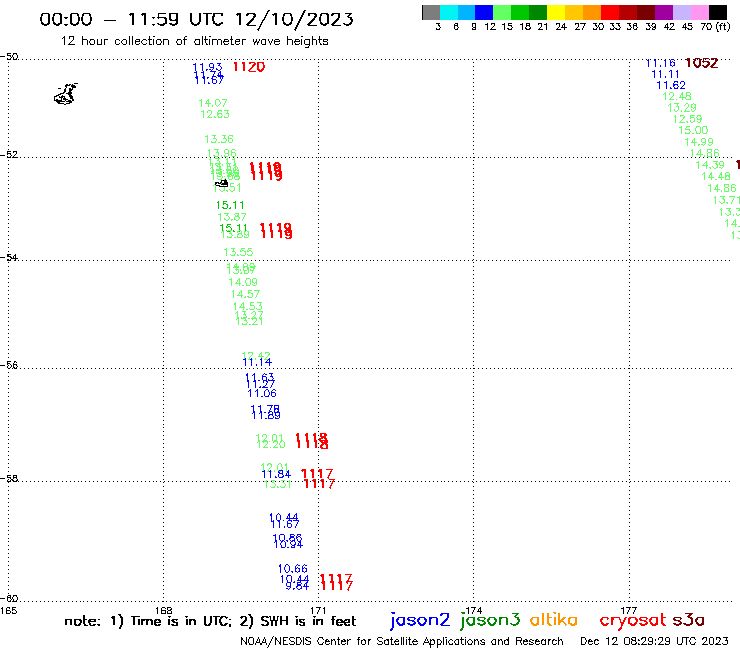The height and width of the screenshot is (650, 740).
Task: Click the jason3 satellite legend label
Action: pos(490,620)
